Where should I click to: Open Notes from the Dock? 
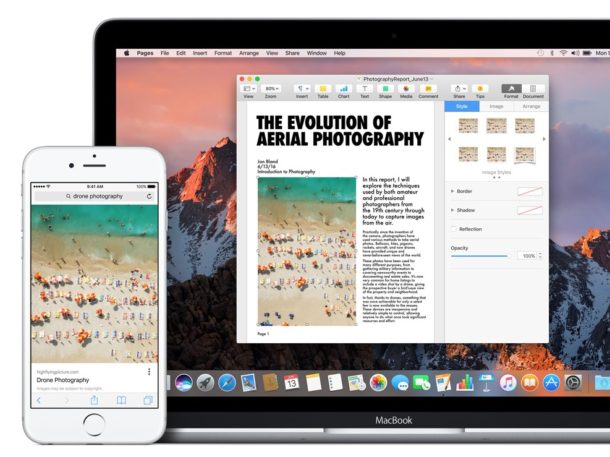tap(314, 383)
